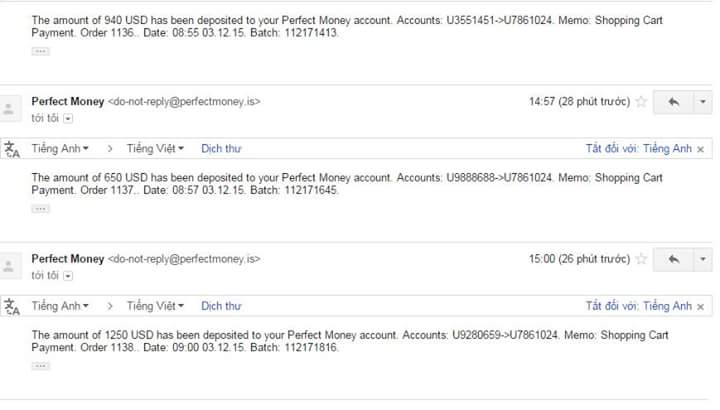Image resolution: width=720 pixels, height=410 pixels.
Task: Open more options for the 15:00 email
Action: (x=702, y=259)
